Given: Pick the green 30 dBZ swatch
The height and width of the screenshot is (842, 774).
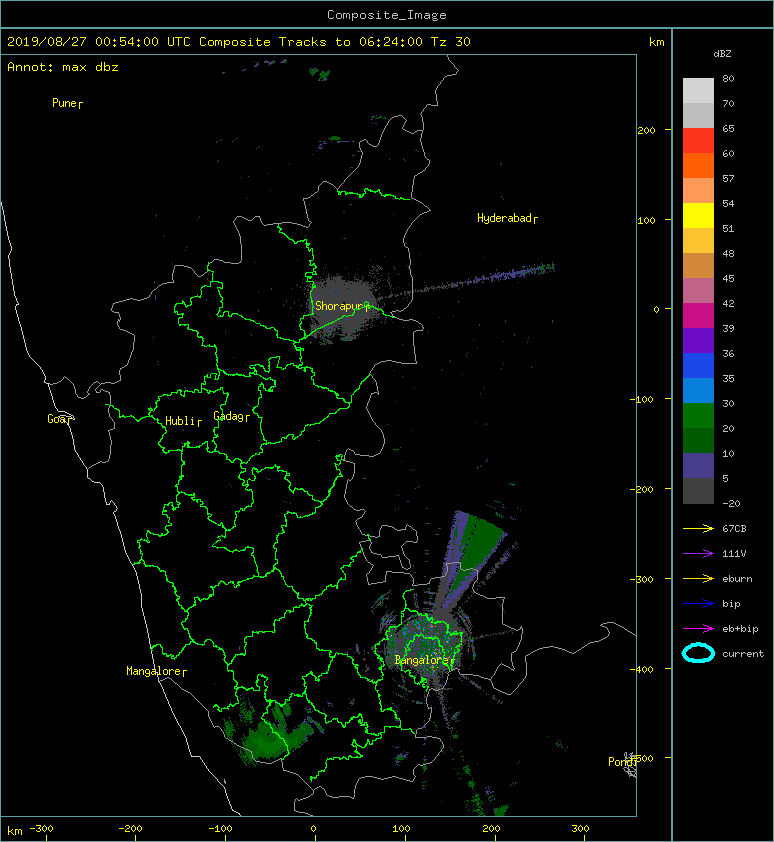Looking at the screenshot, I should click(x=698, y=415).
